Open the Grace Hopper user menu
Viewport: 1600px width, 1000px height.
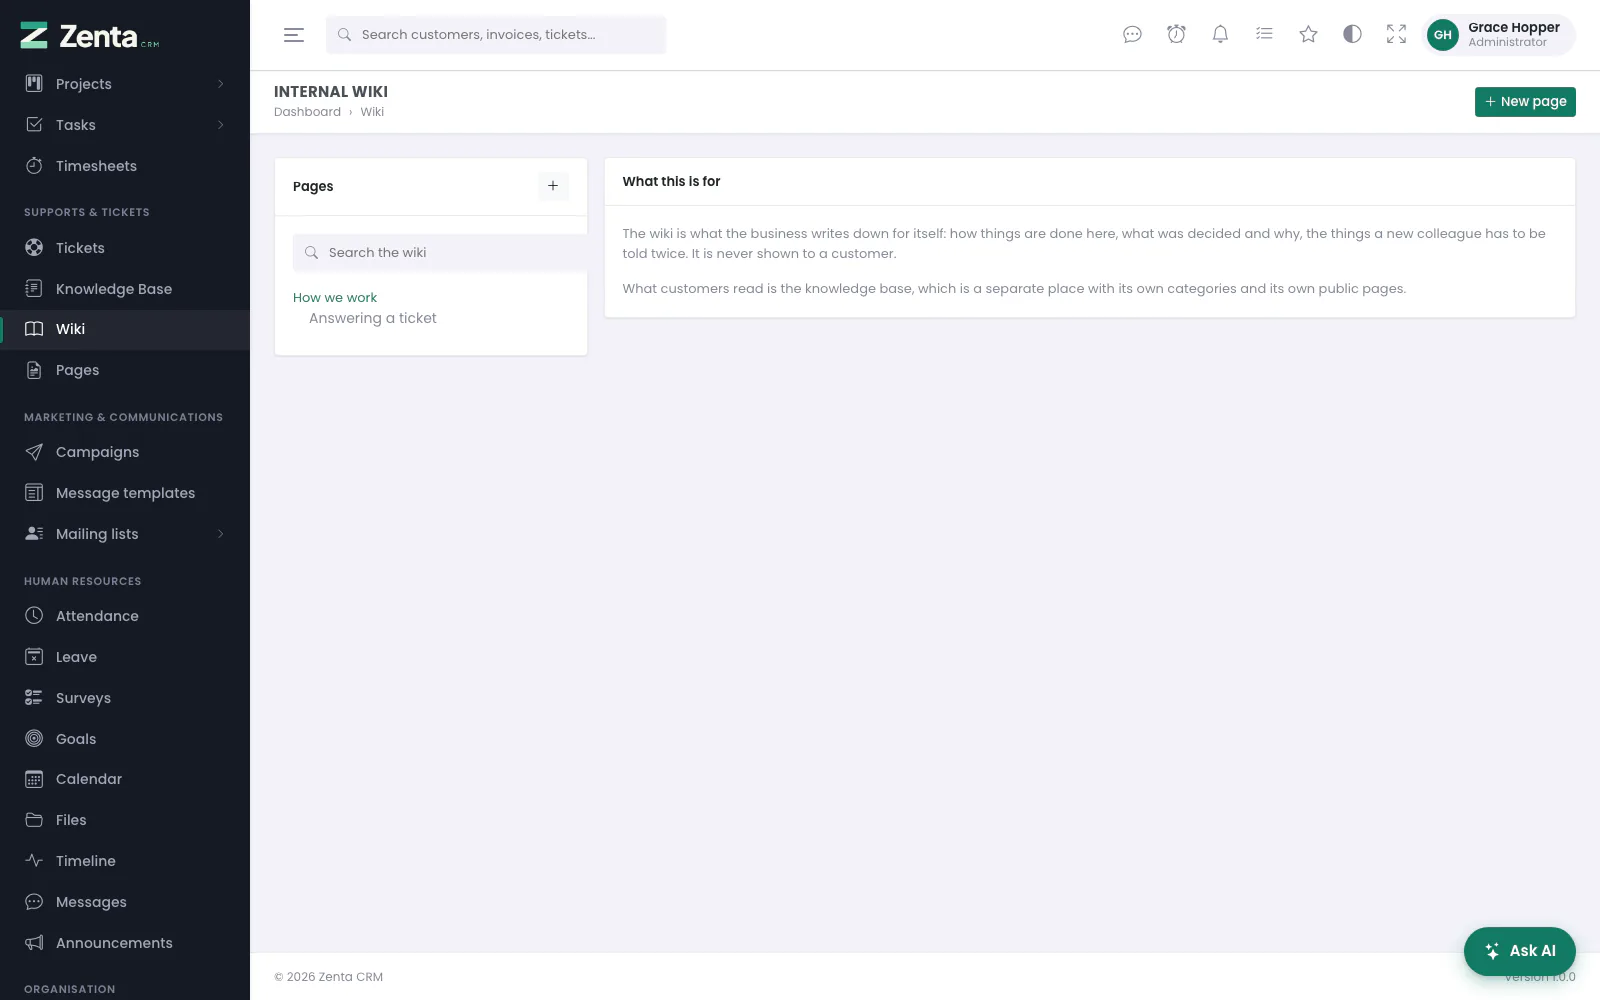[1499, 35]
